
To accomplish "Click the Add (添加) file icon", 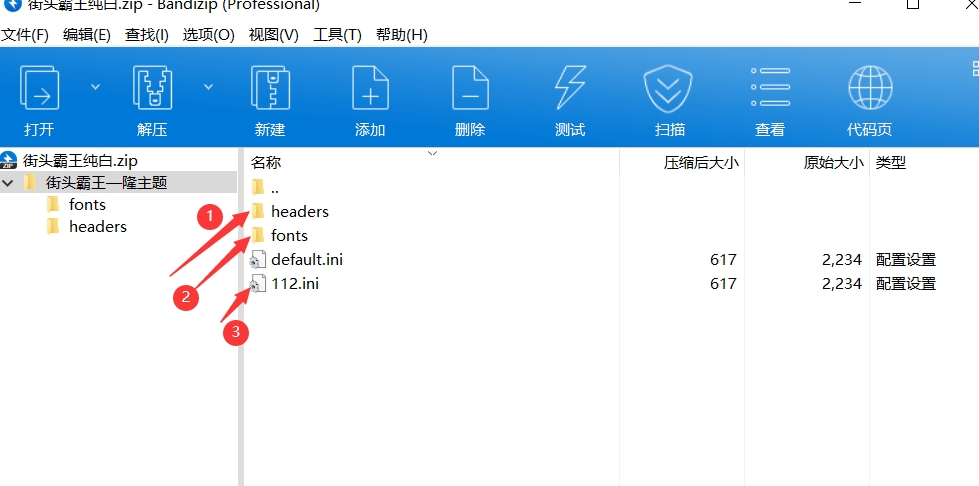I will click(370, 90).
